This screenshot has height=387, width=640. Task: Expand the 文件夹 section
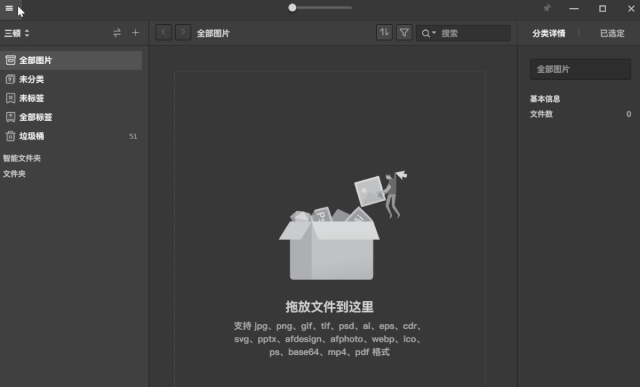click(14, 173)
